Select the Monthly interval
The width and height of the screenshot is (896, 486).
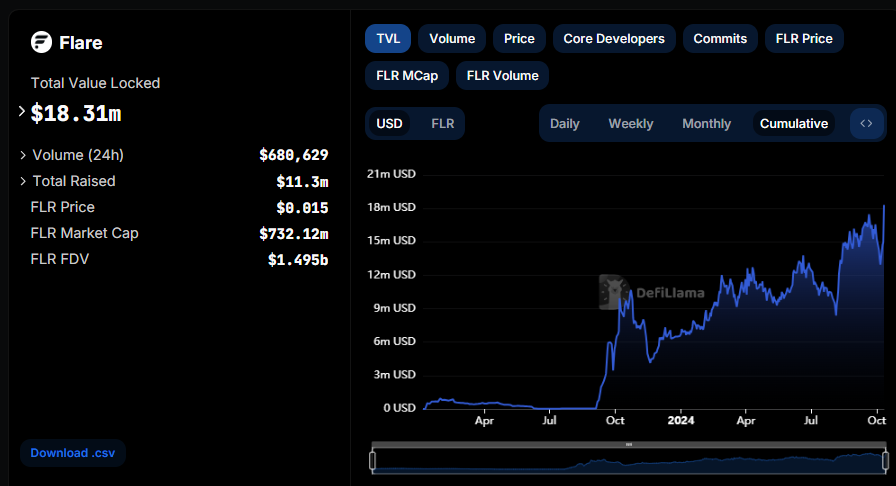click(x=706, y=124)
